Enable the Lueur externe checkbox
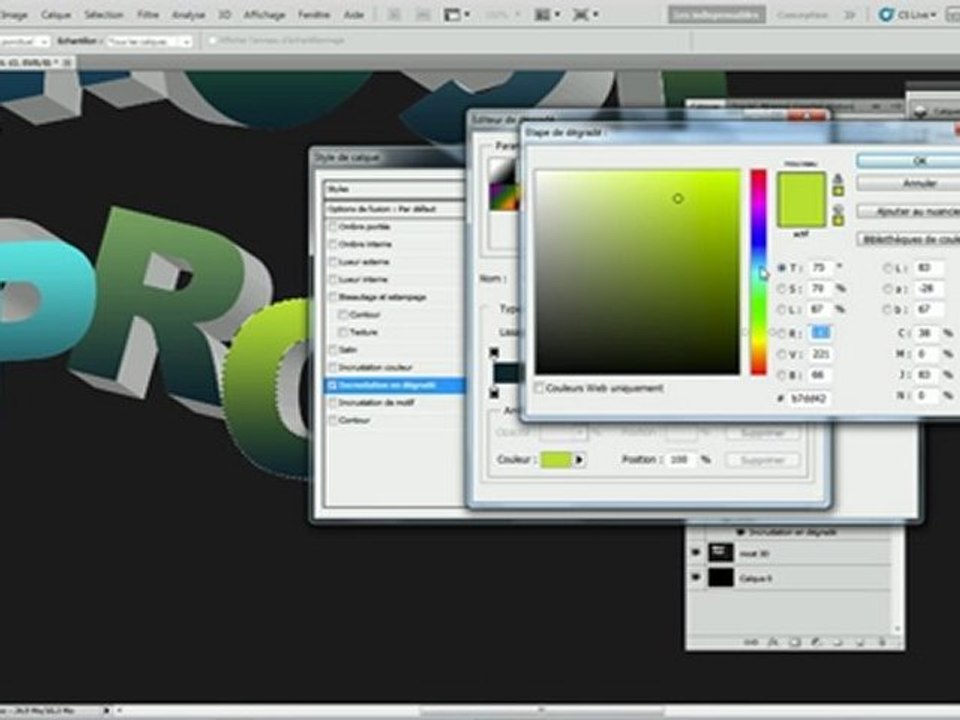This screenshot has height=720, width=960. [333, 261]
